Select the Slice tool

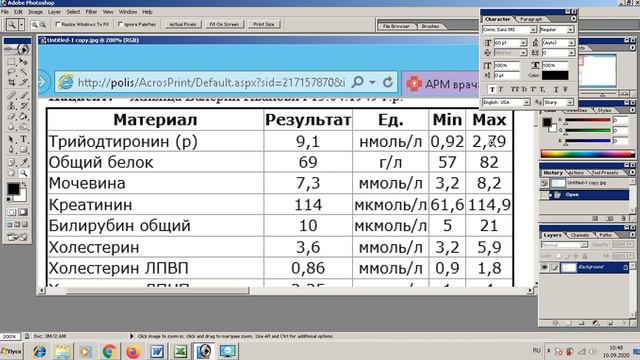pyautogui.click(x=23, y=82)
